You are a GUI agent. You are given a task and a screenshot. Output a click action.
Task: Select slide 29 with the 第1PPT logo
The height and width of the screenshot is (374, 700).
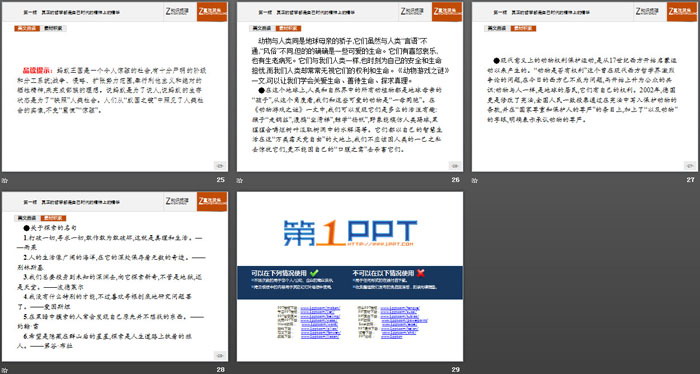(350, 277)
